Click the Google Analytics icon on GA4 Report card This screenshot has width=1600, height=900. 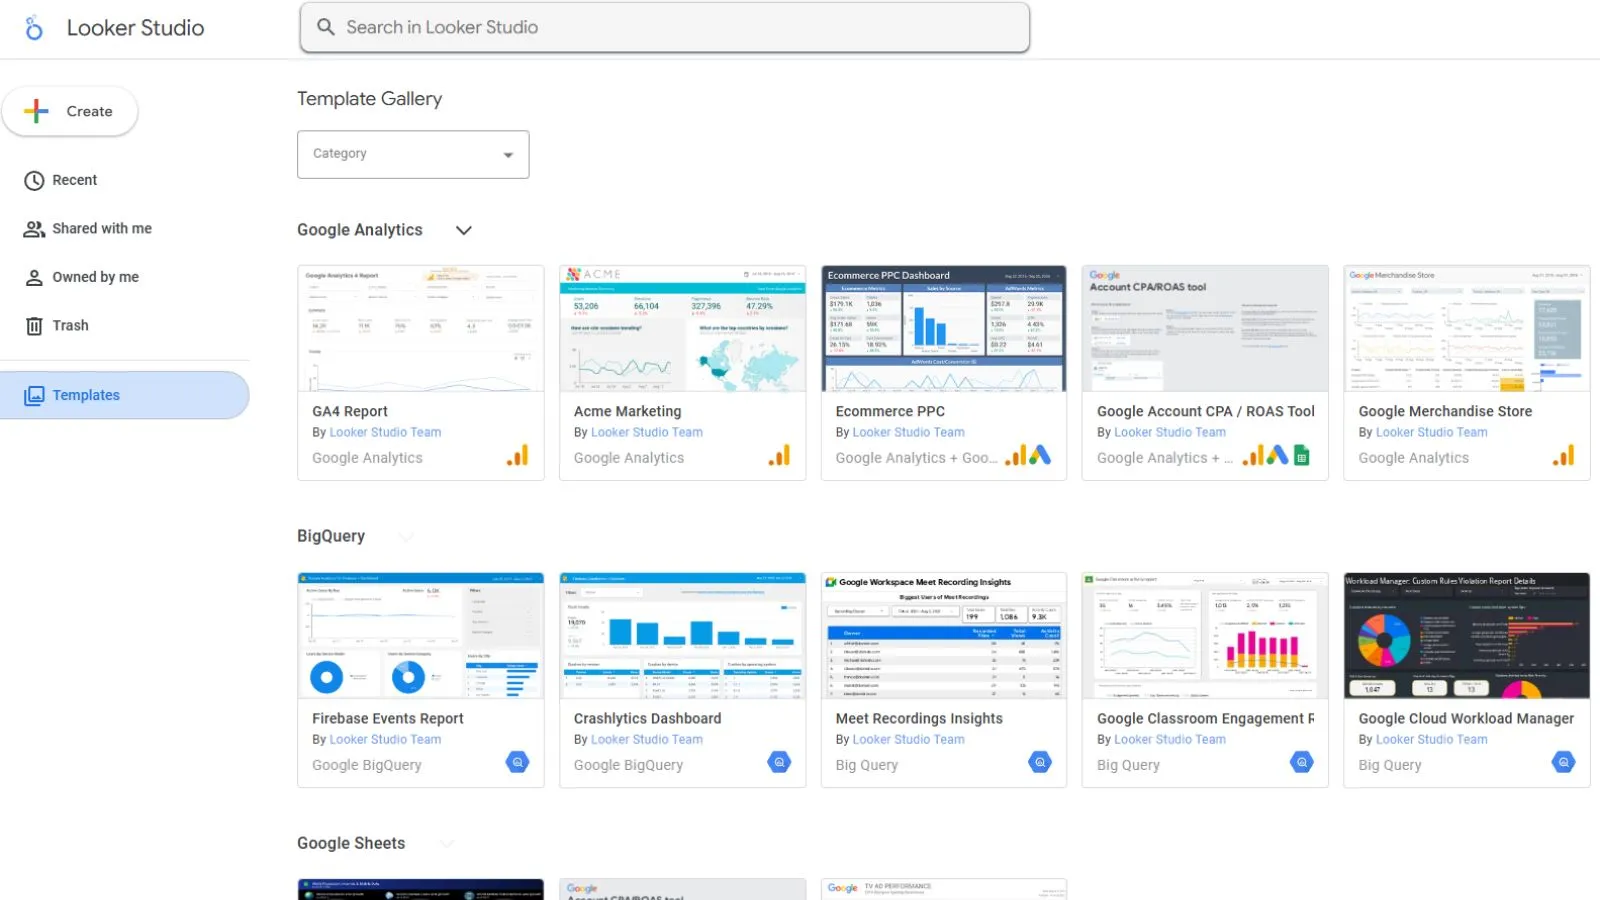click(x=517, y=457)
